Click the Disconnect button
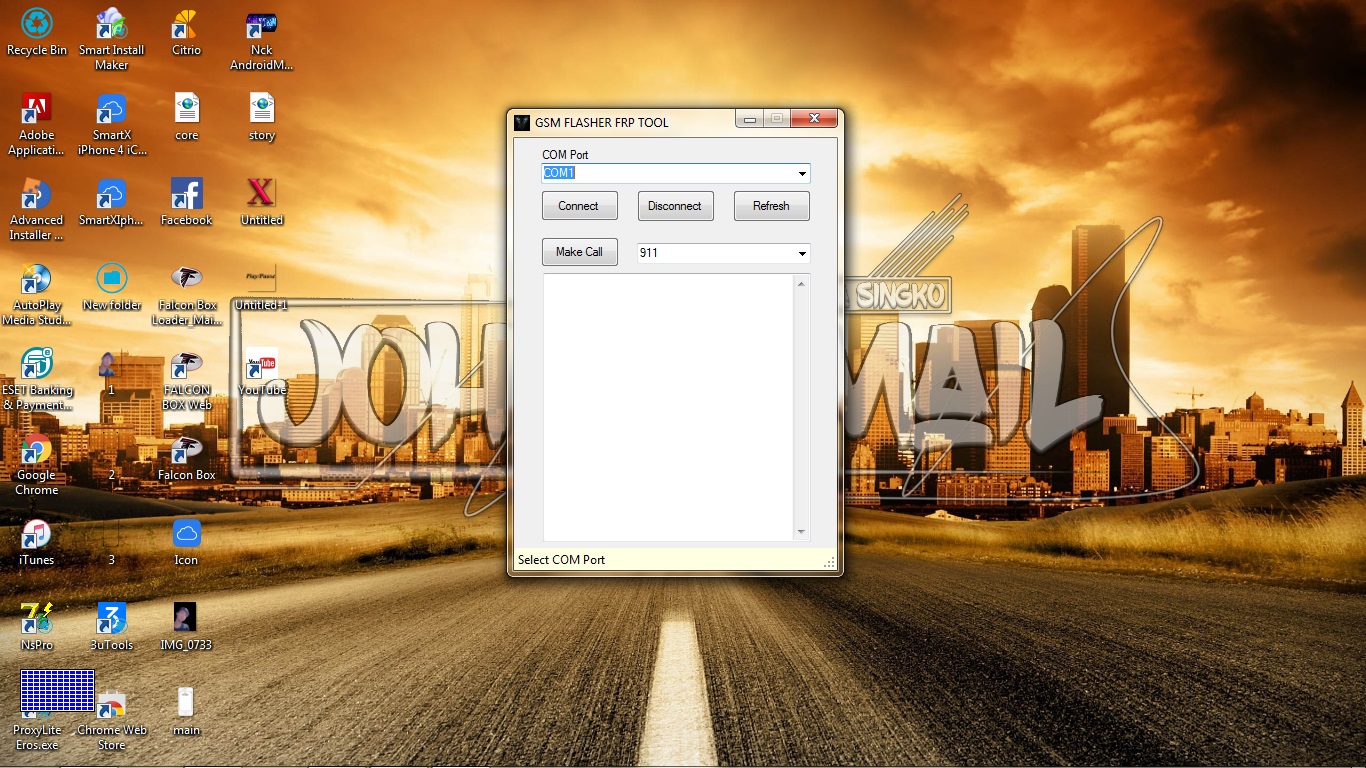The image size is (1366, 768). point(676,206)
